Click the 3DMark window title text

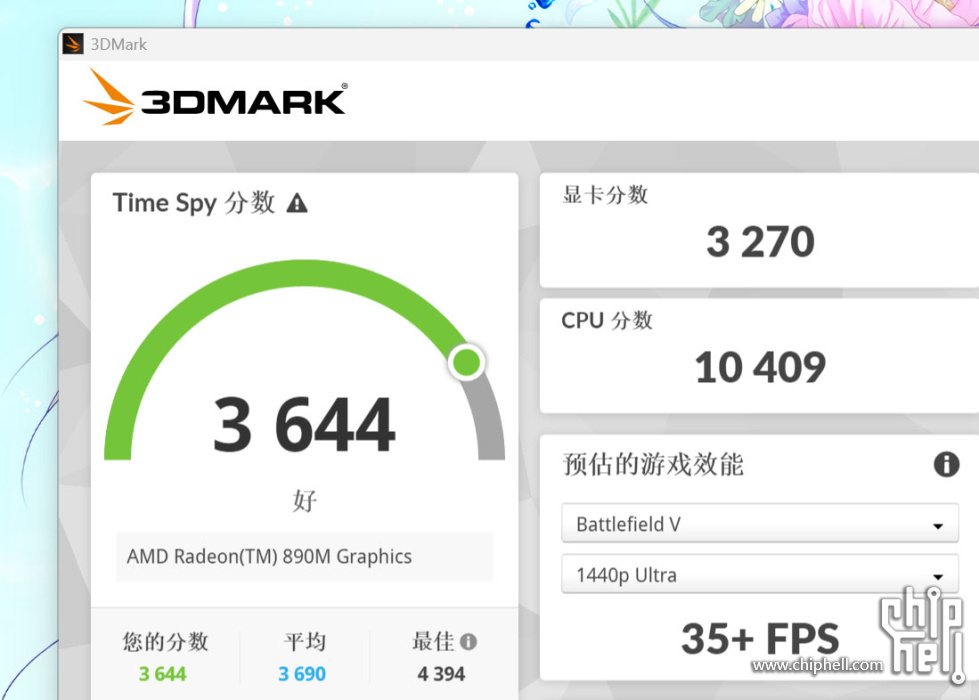(x=119, y=44)
